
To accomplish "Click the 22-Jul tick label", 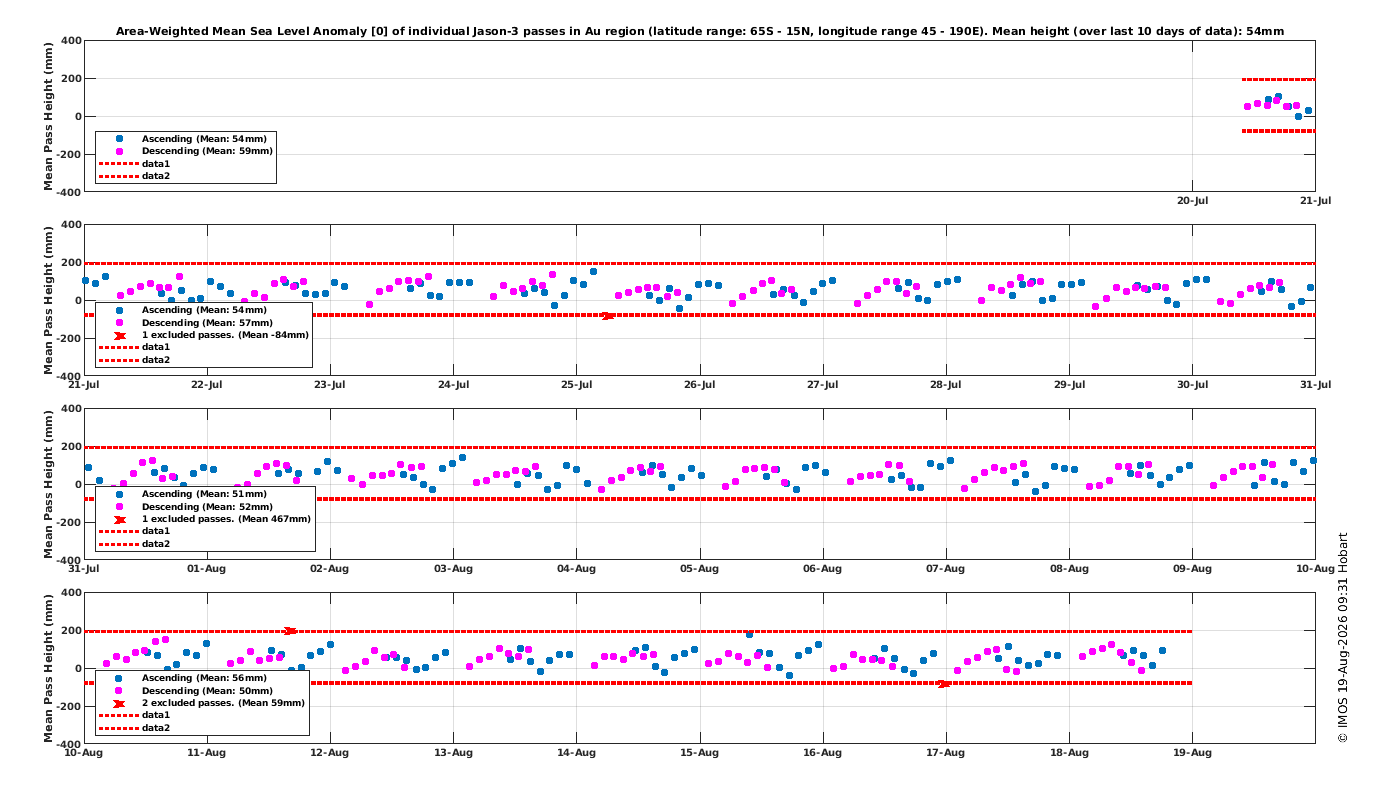I will (x=207, y=385).
